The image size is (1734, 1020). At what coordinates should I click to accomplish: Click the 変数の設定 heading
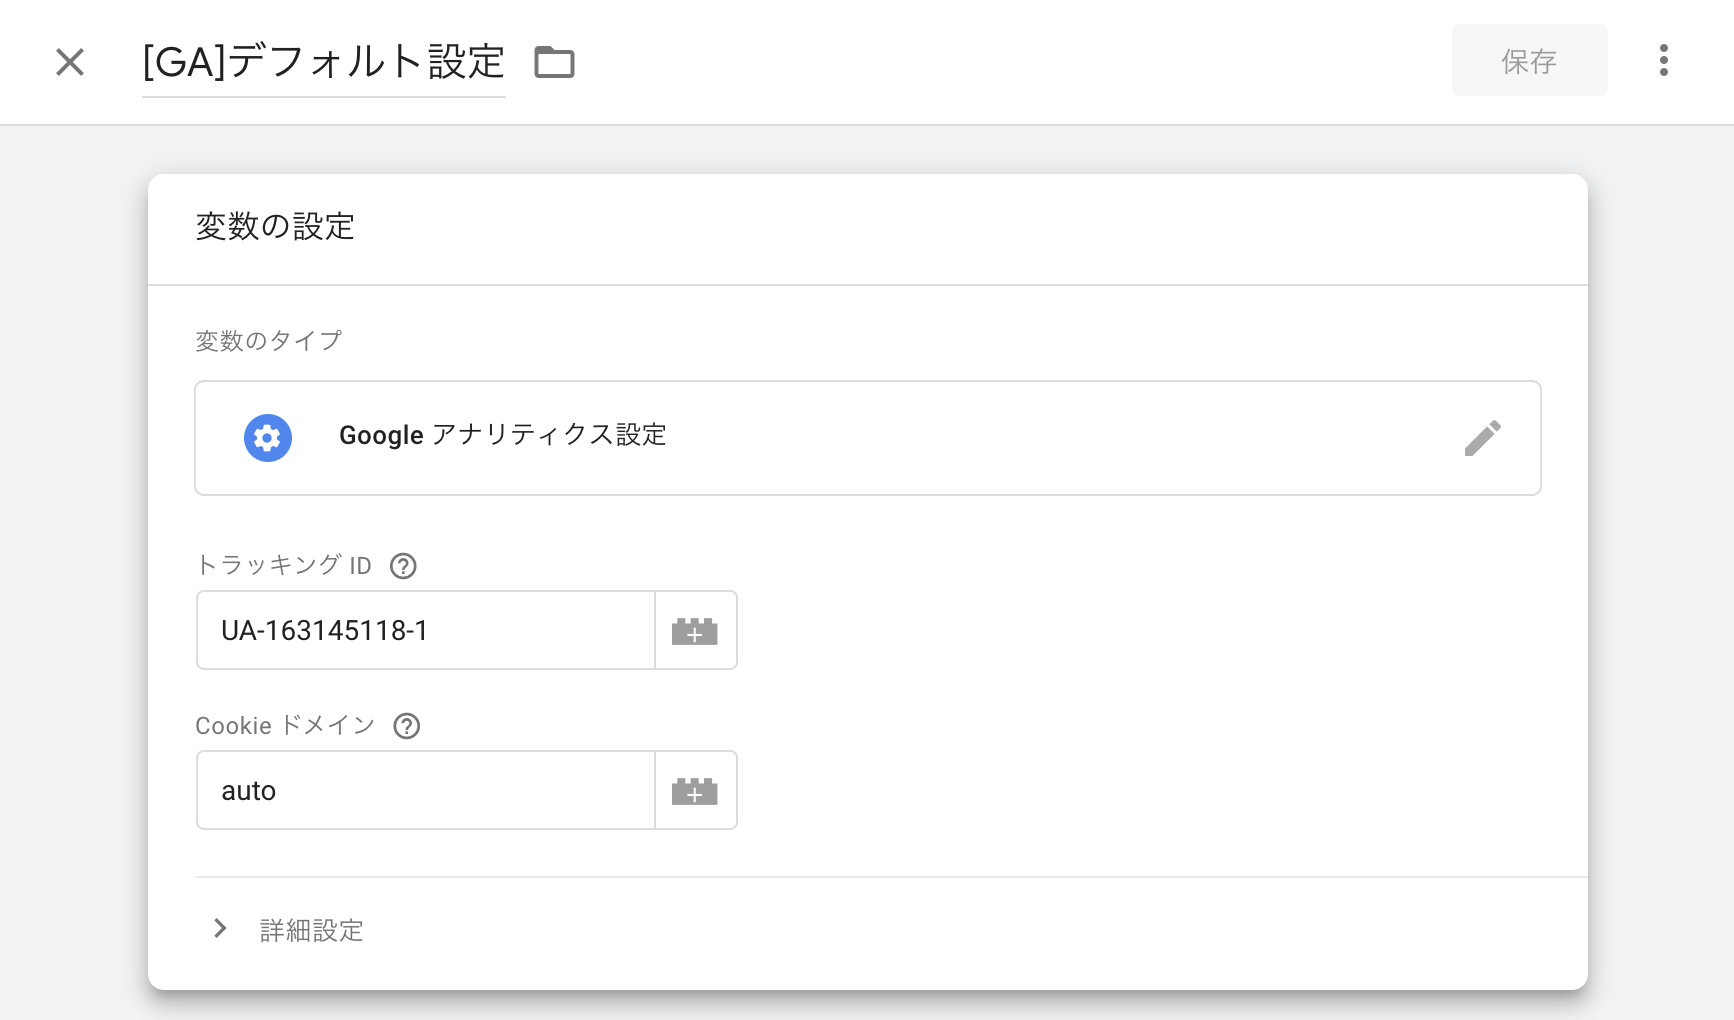coord(275,226)
